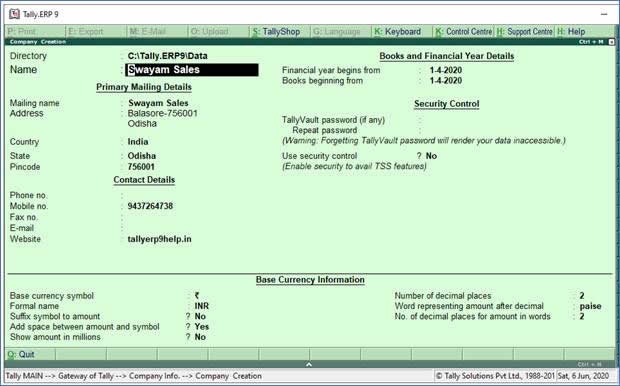620x386 pixels.
Task: Expand the calculator panel up-arrow
Action: tap(309, 364)
